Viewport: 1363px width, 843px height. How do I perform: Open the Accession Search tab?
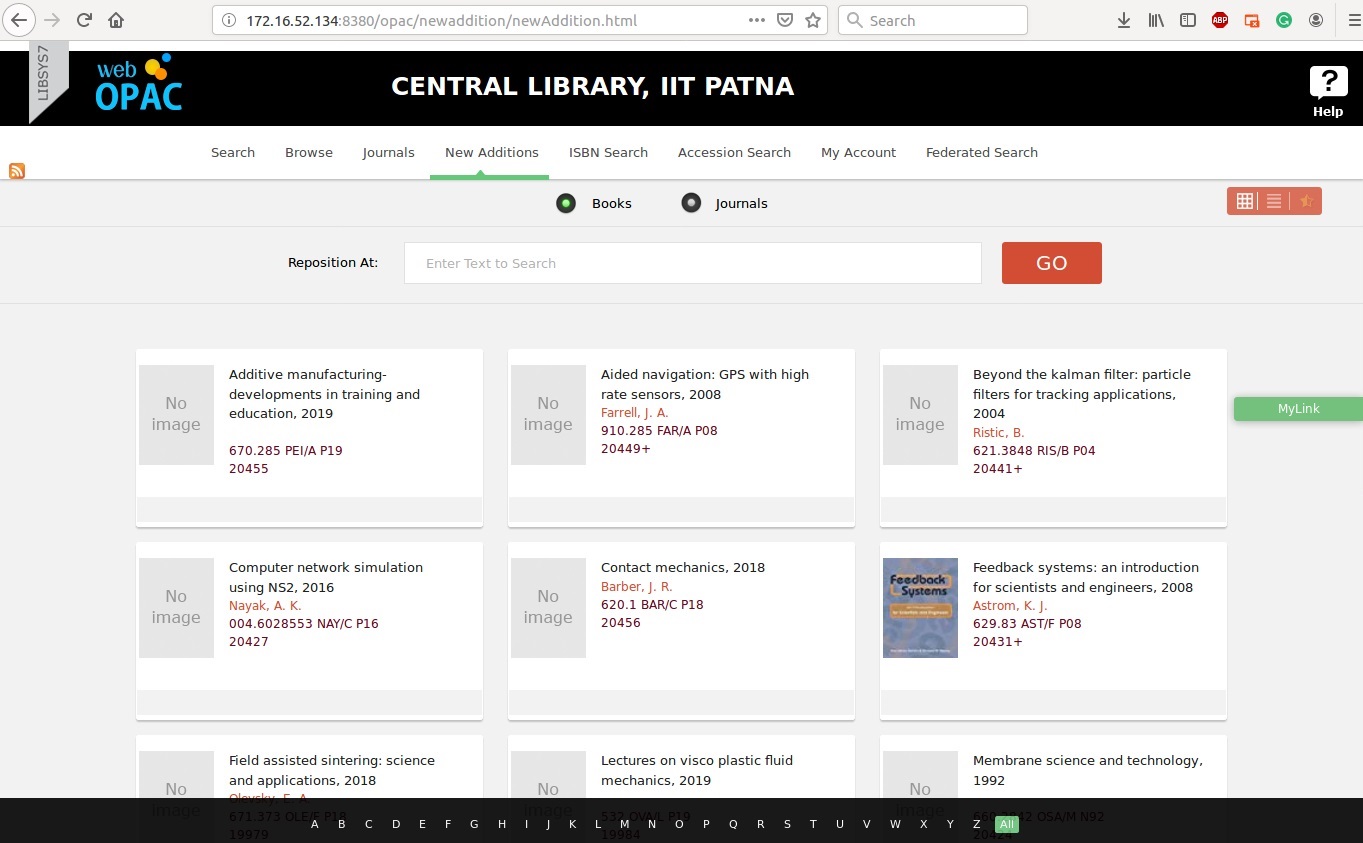[734, 152]
